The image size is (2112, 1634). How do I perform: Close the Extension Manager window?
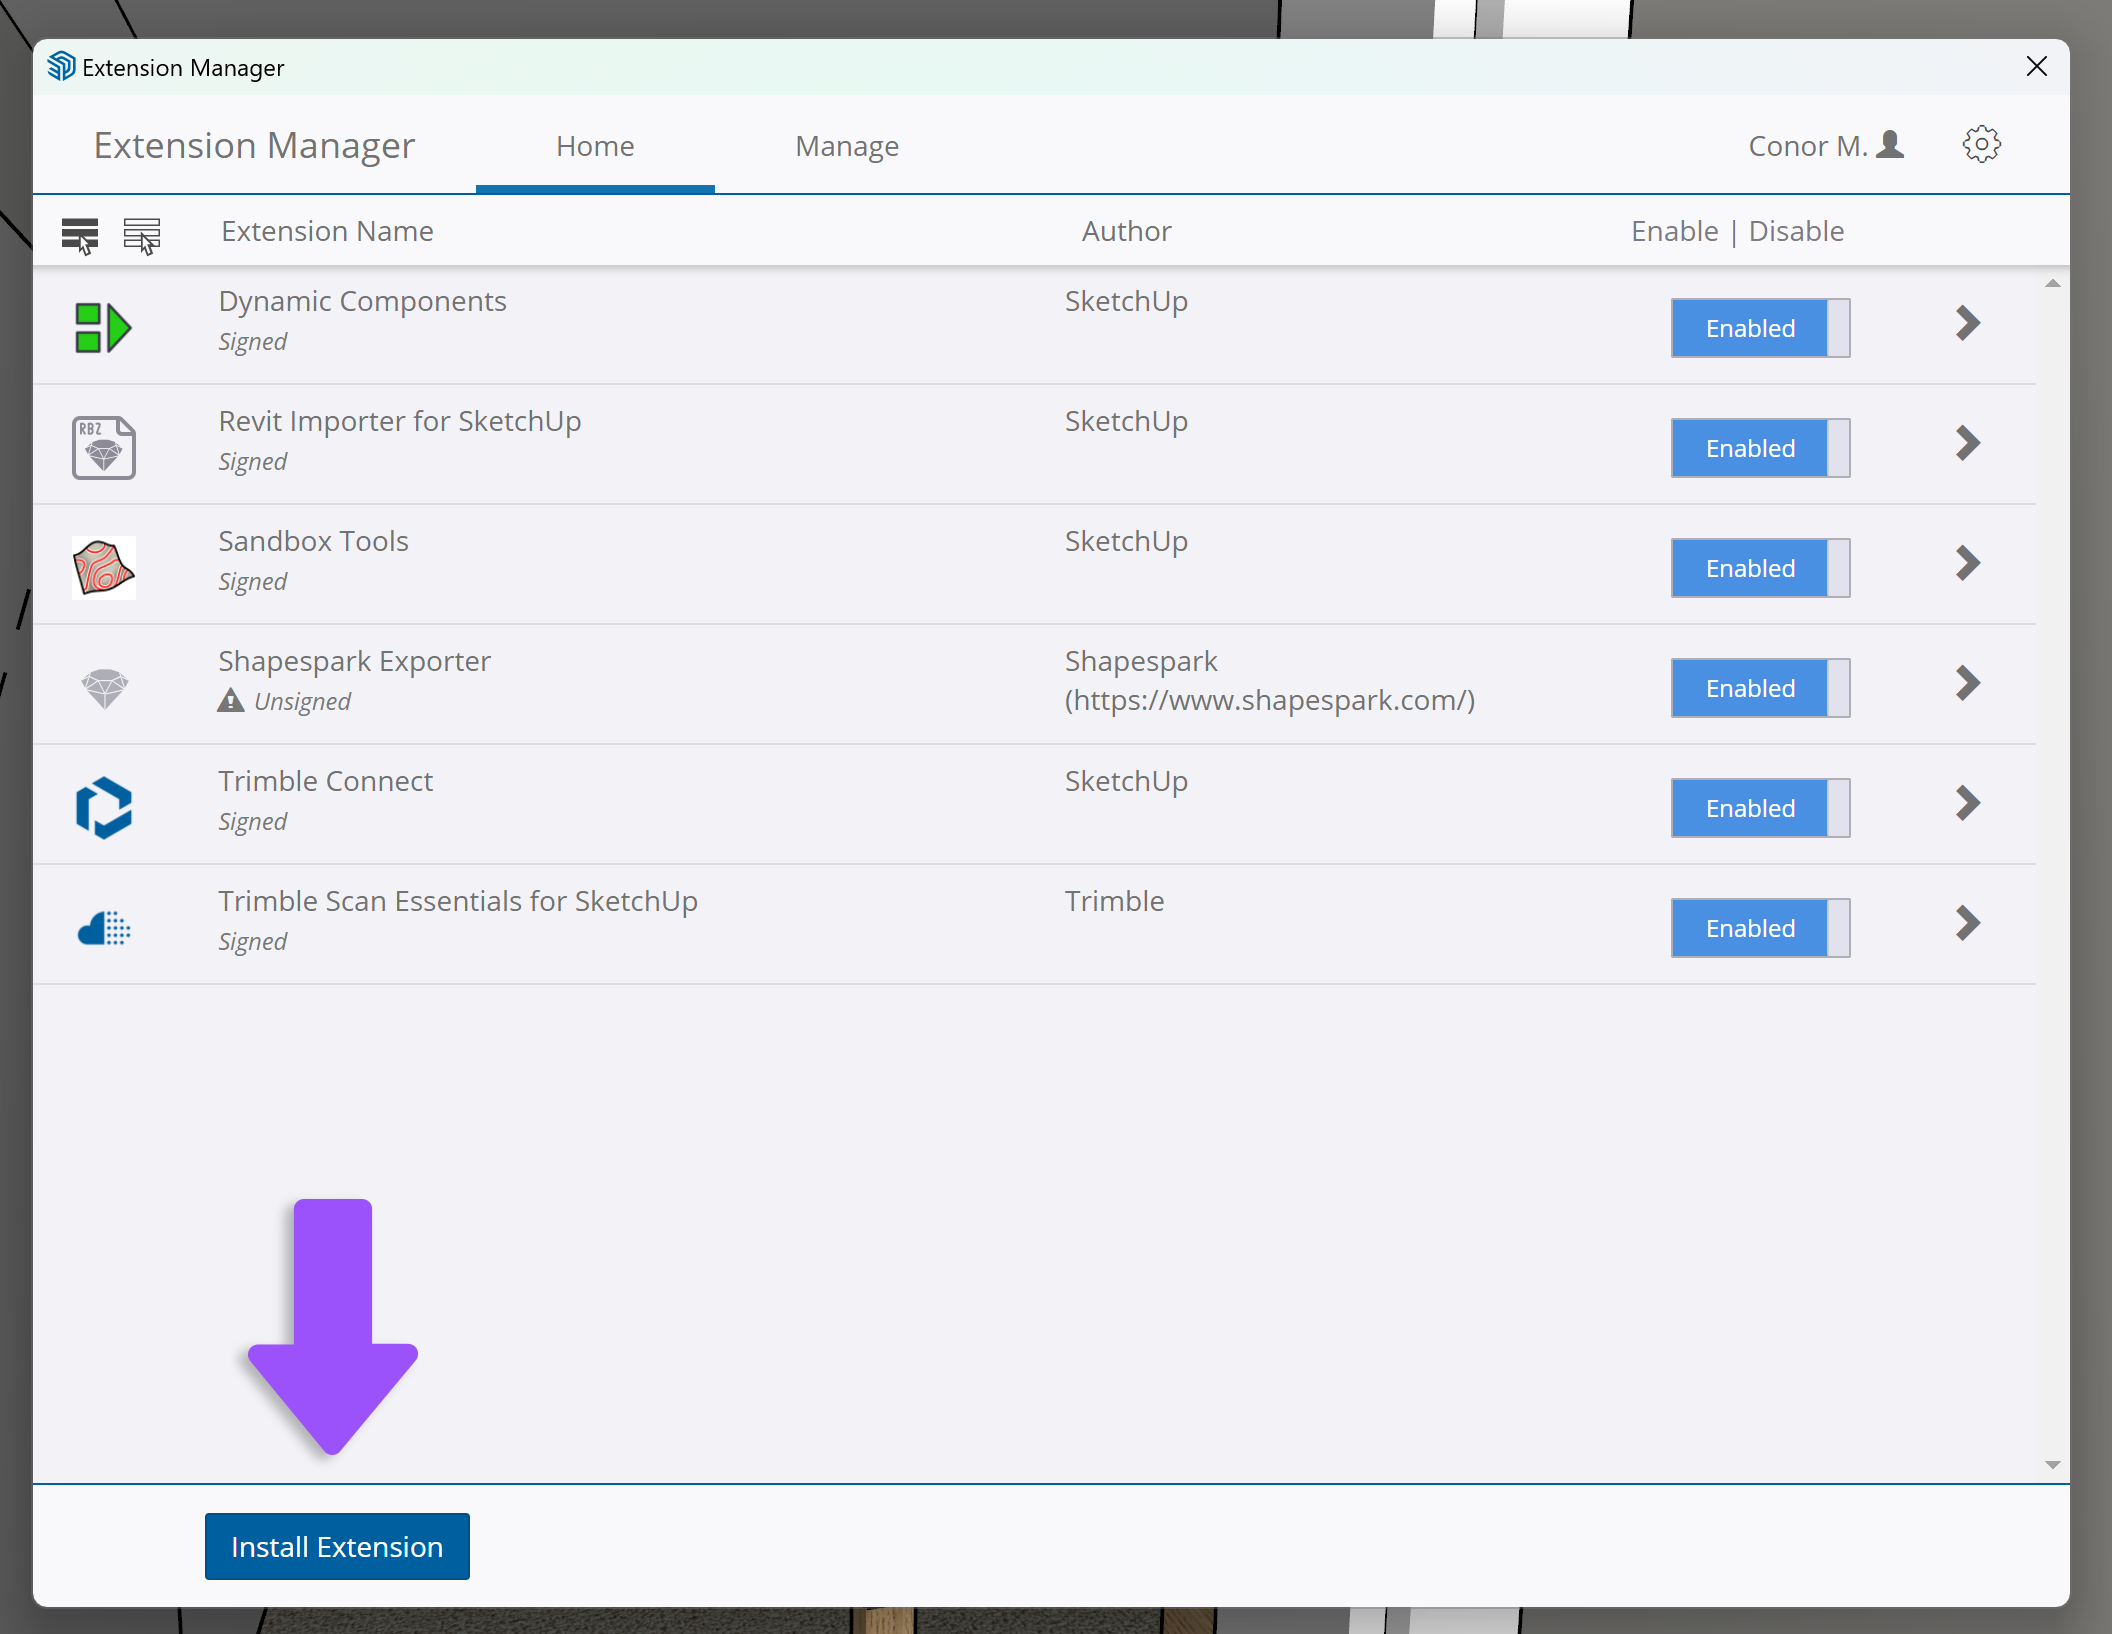coord(2037,66)
